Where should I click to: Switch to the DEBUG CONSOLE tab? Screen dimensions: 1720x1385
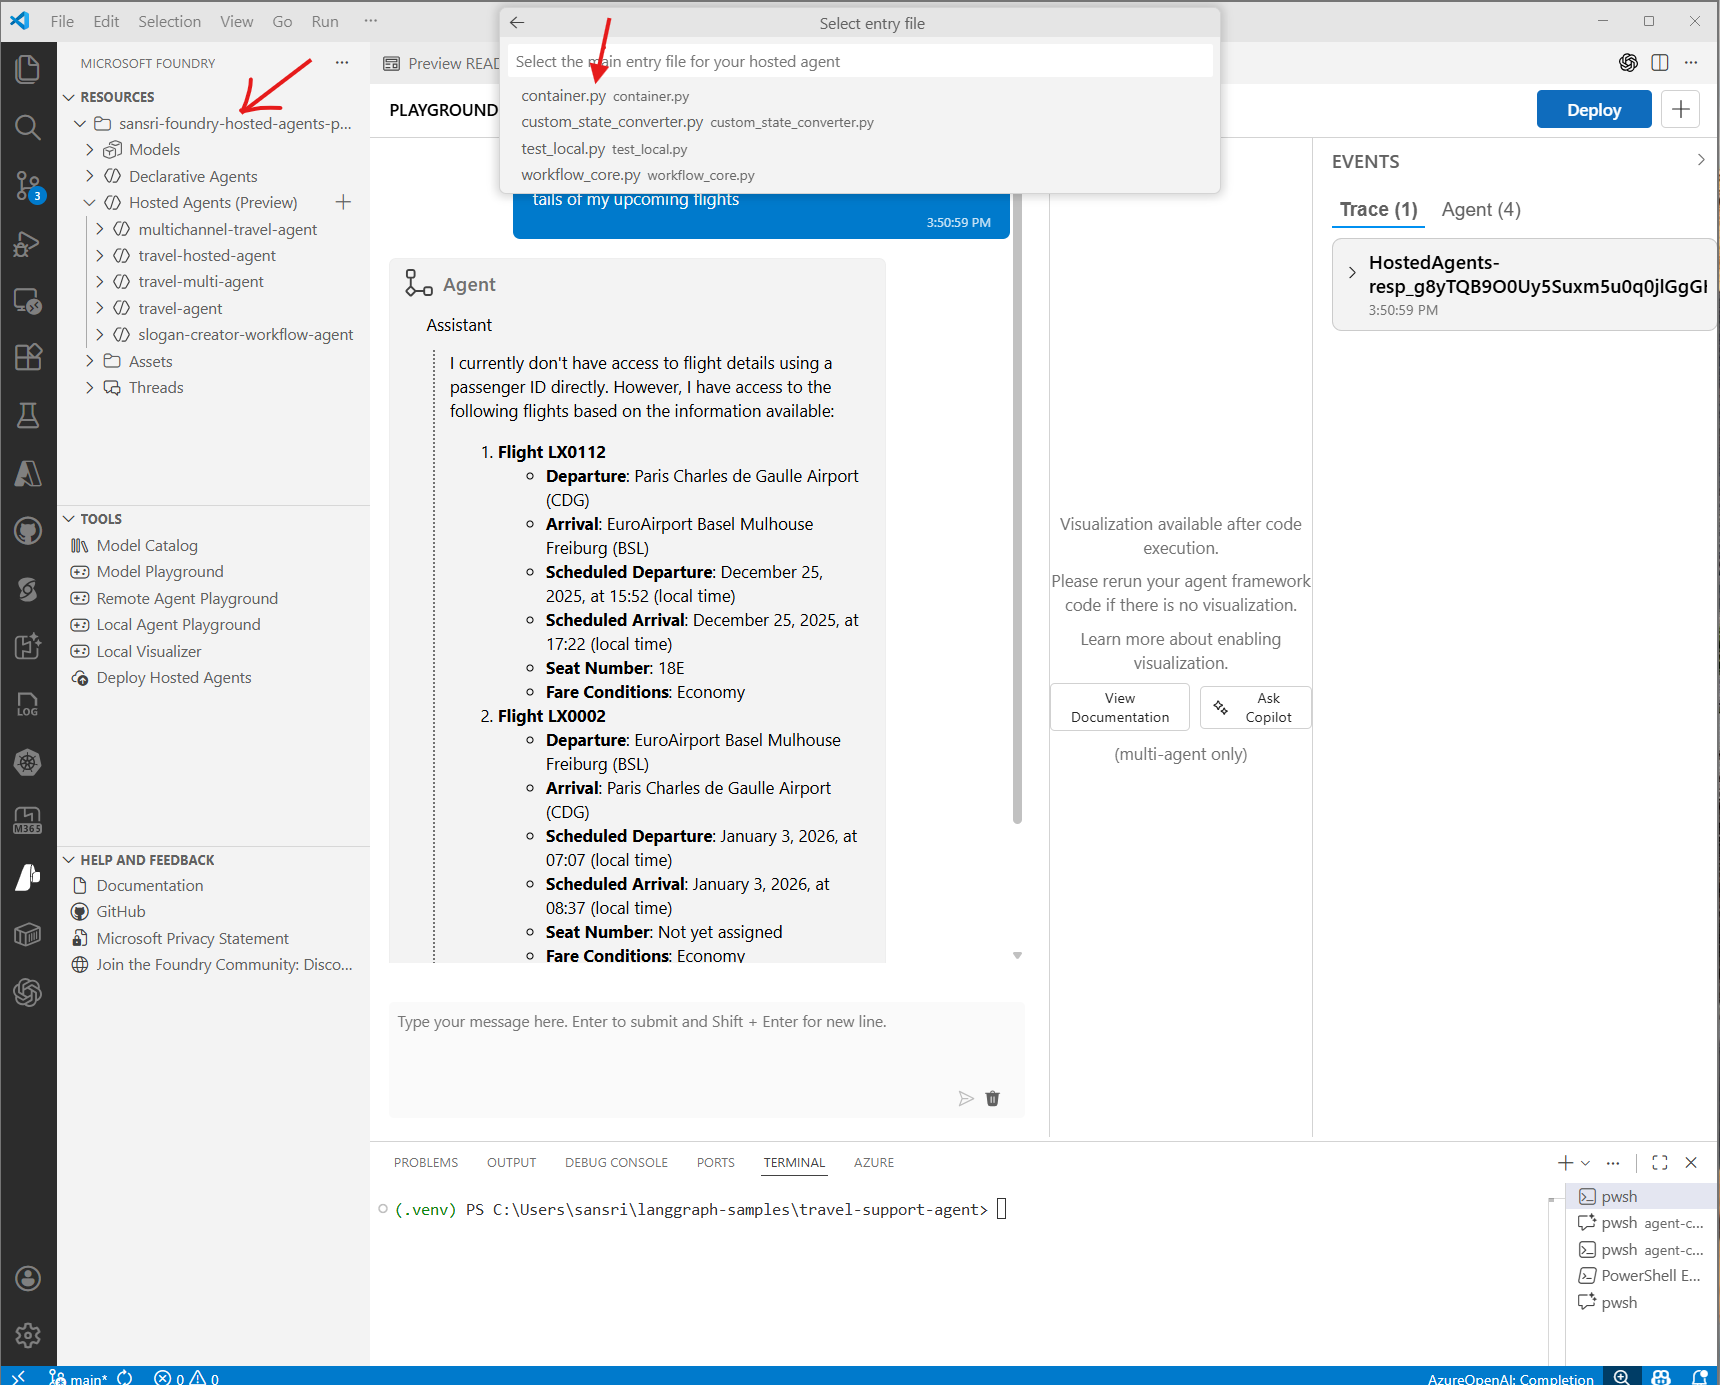click(x=616, y=1162)
